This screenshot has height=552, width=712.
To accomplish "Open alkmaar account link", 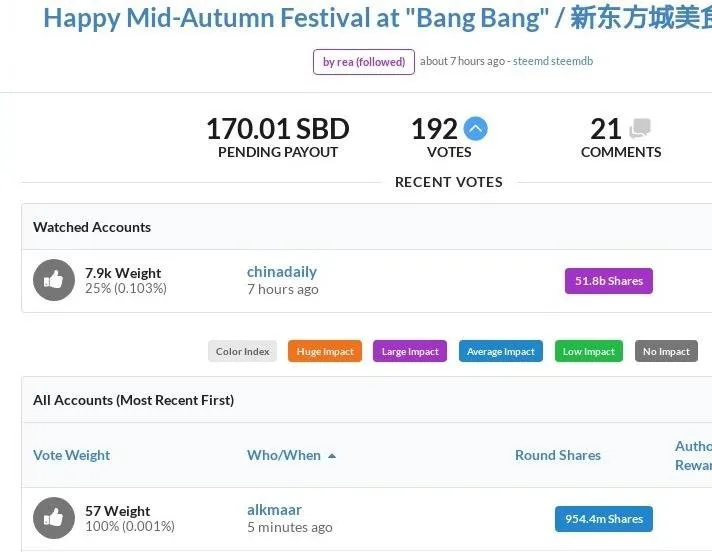I will coord(274,510).
